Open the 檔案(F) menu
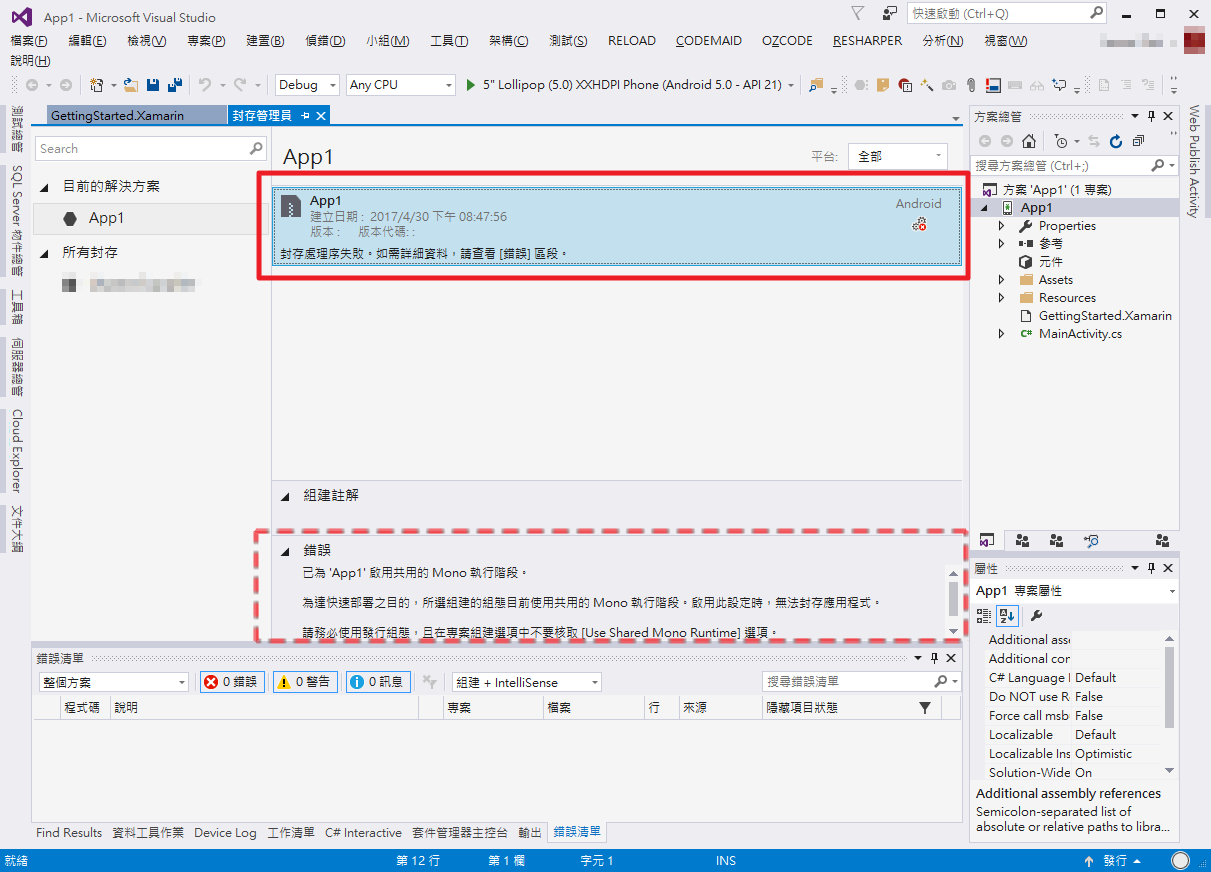Screen dimensions: 1211x872 click(29, 41)
